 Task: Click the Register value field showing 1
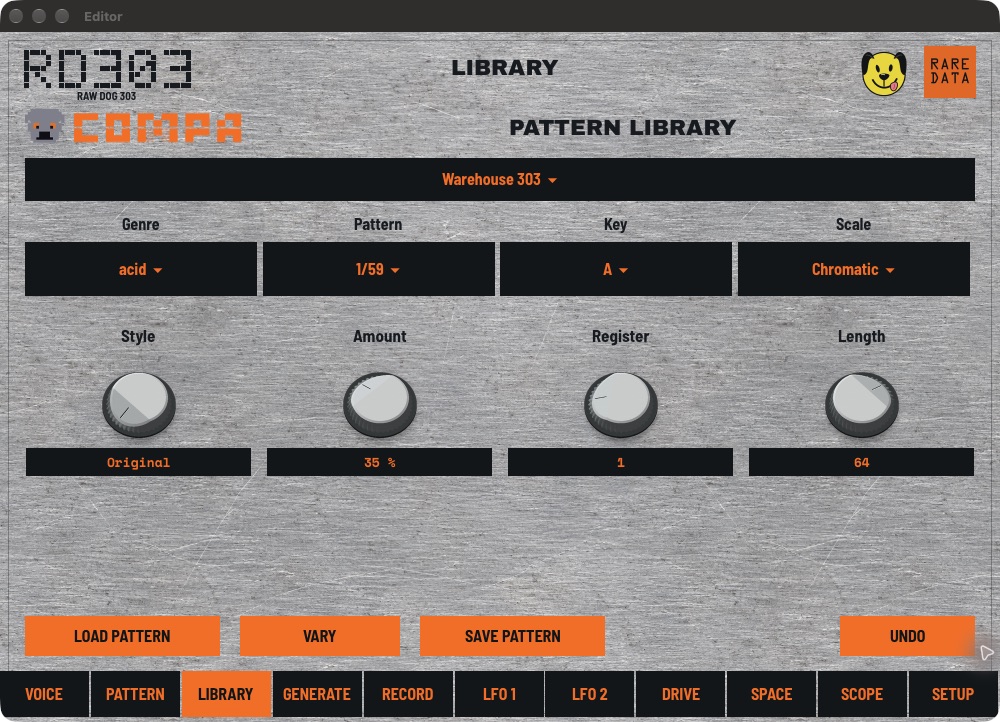pos(621,462)
